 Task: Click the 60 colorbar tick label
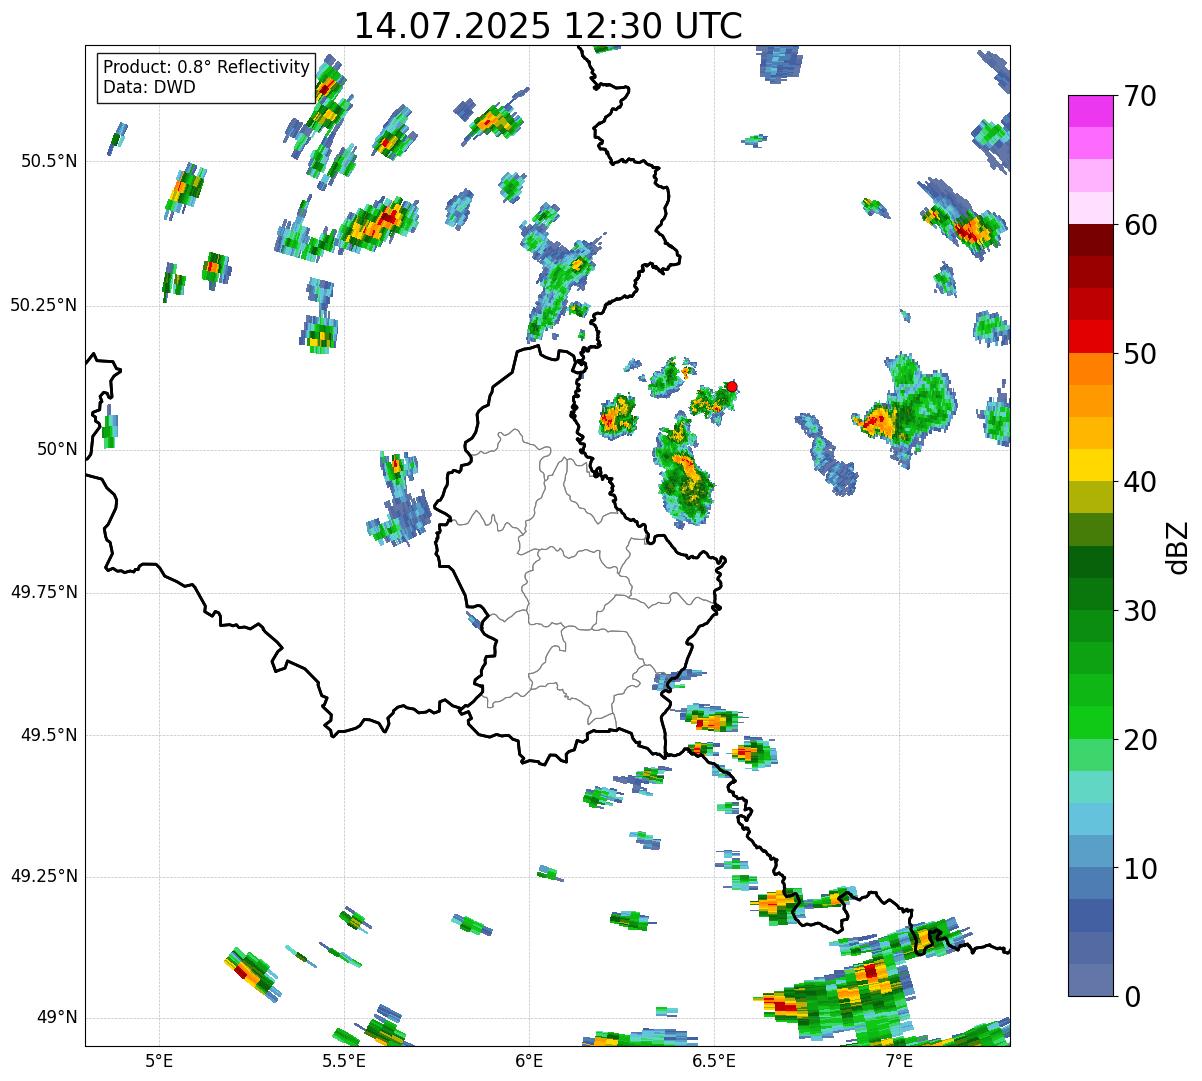tap(1139, 225)
